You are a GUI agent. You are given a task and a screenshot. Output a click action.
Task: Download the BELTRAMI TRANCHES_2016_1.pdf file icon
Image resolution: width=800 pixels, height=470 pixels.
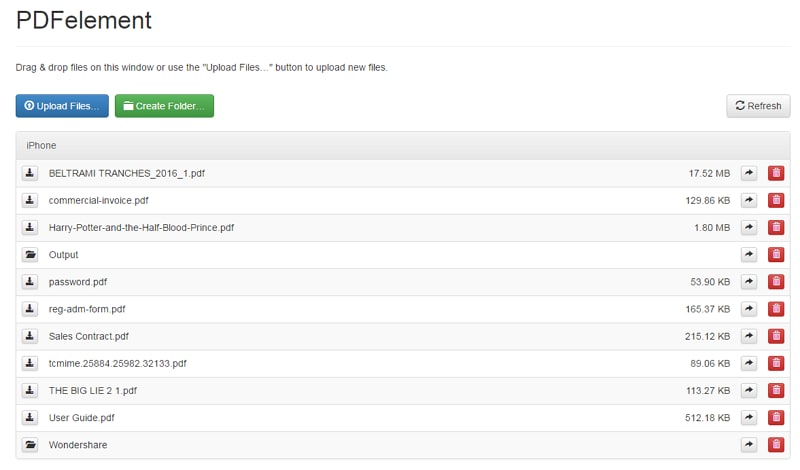[30, 173]
